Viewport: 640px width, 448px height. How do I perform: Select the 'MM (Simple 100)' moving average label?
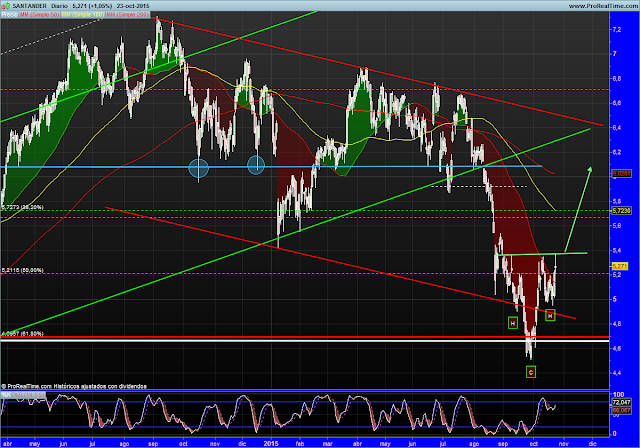83,14
